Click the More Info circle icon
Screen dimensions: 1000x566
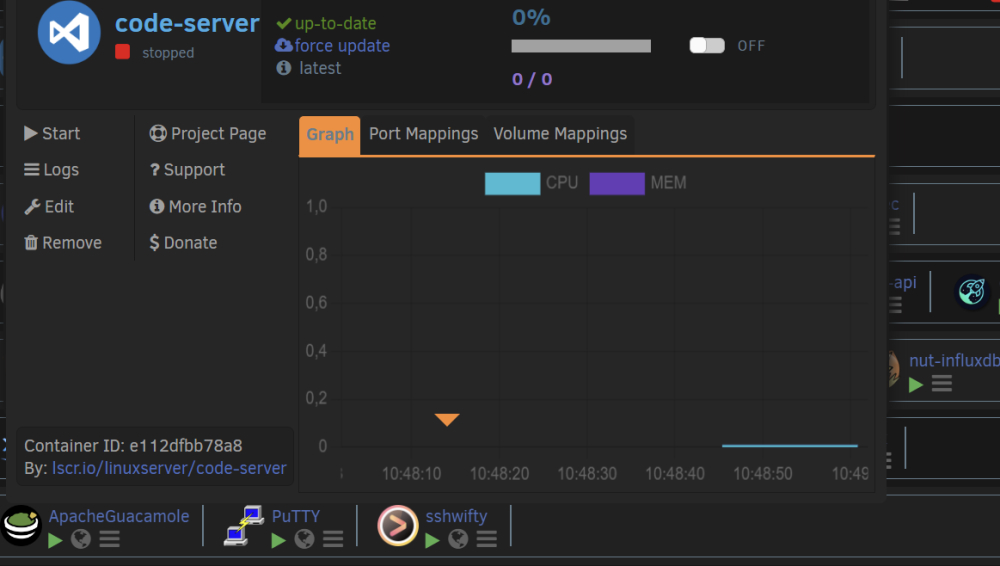coord(157,207)
